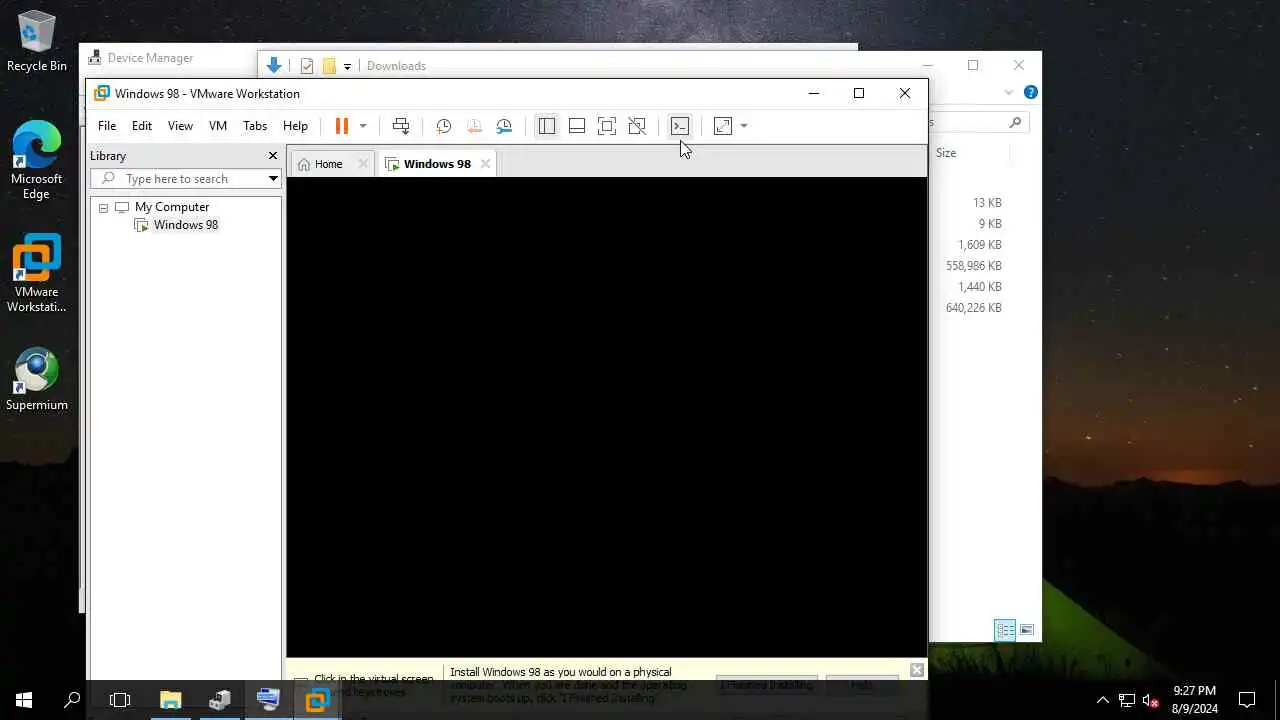The width and height of the screenshot is (1280, 720).
Task: Open the Edit menu
Action: point(142,126)
